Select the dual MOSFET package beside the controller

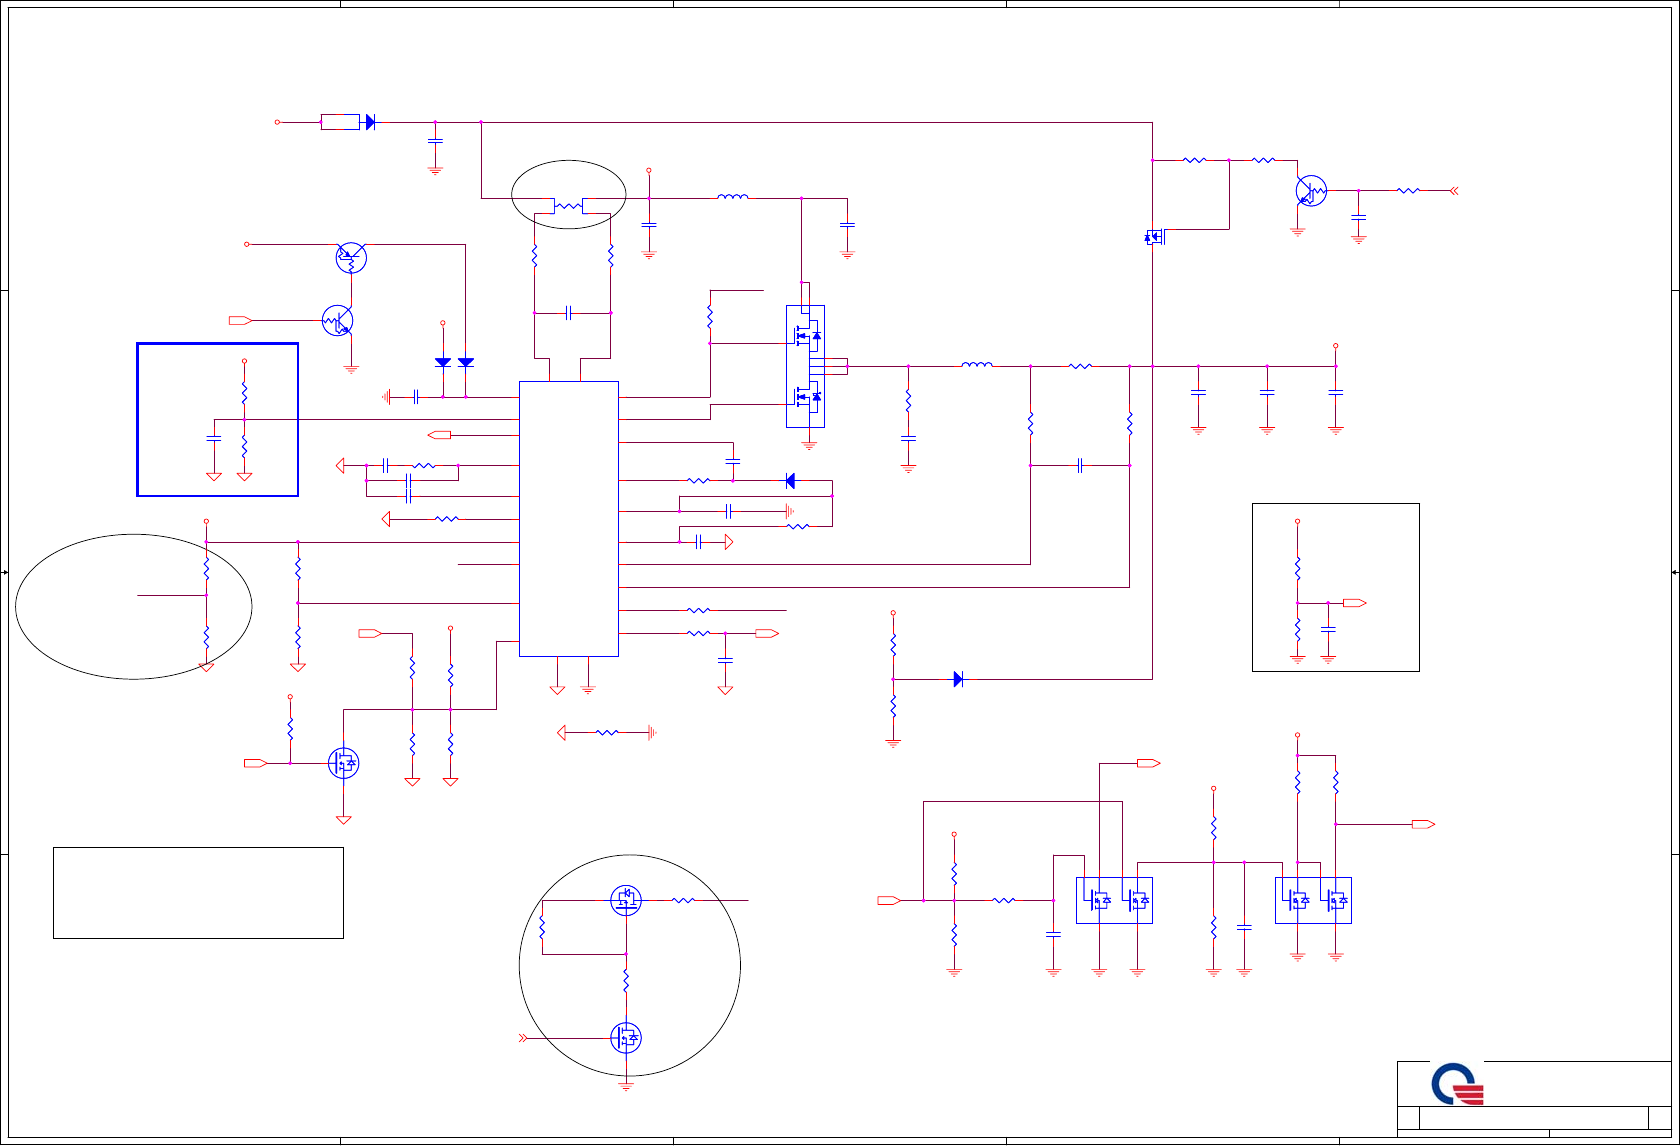[806, 366]
